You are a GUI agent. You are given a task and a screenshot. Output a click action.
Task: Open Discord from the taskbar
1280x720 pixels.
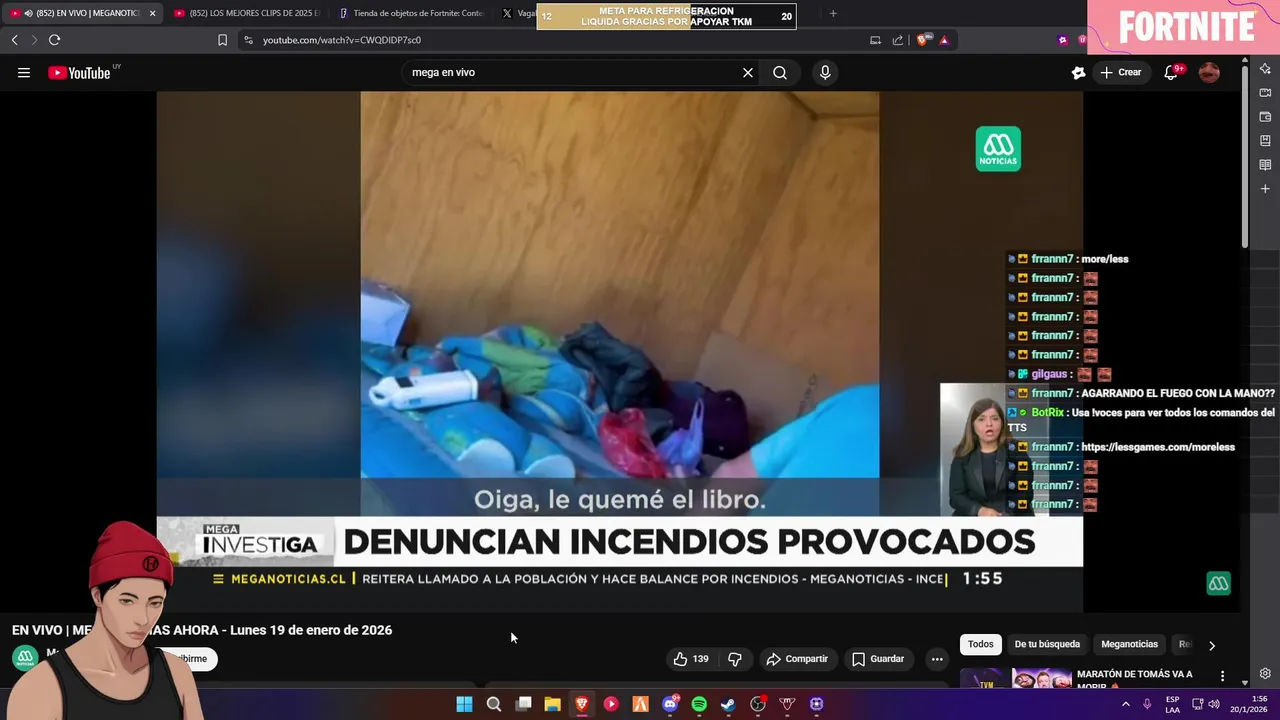[x=670, y=704]
